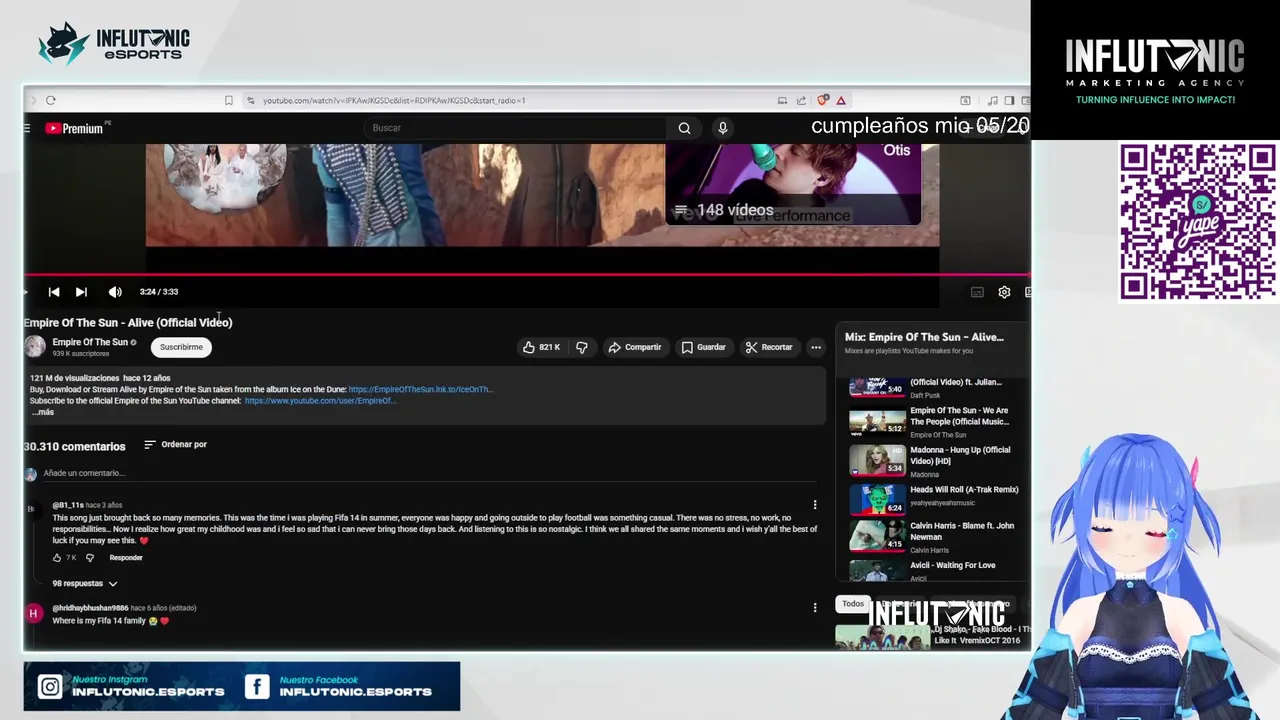Toggle subtitles button in the player
This screenshot has width=1280, height=720.
point(977,292)
